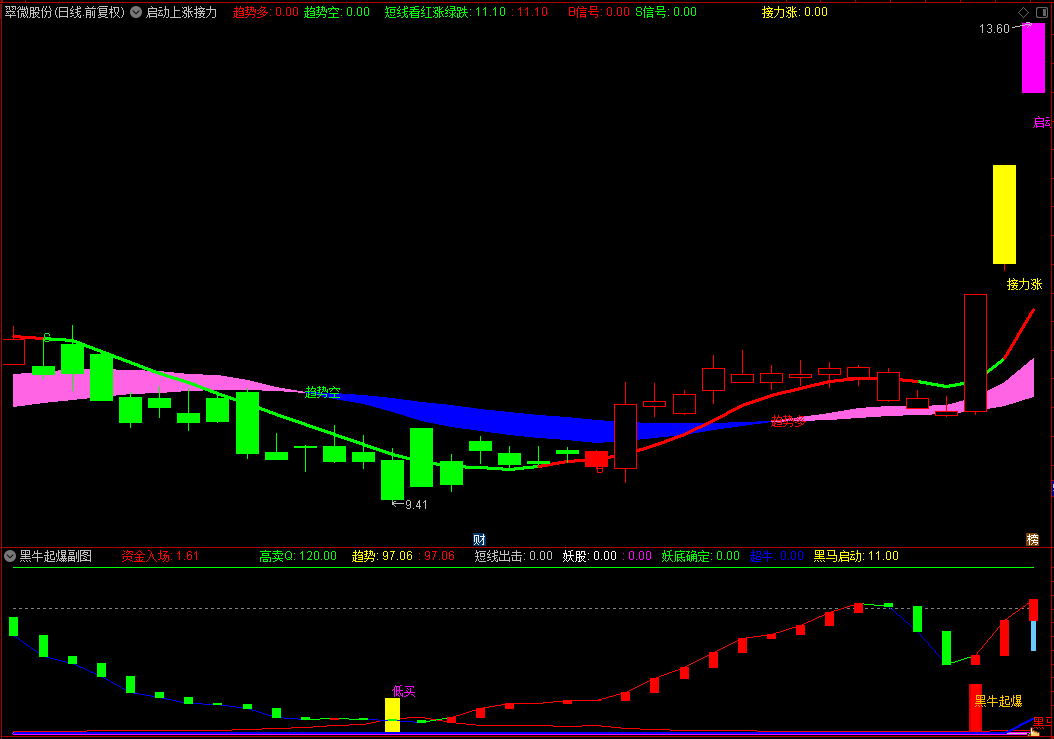Click the sub-chart name 黑牛起爆副图
Screen dimensions: 1054x739
[56, 556]
